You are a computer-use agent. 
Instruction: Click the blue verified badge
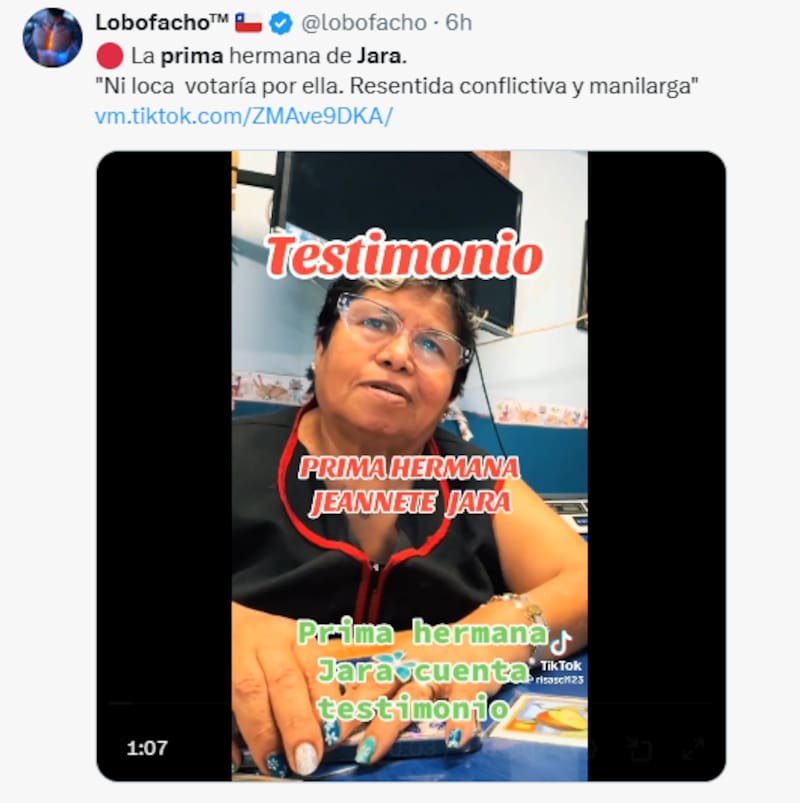(x=281, y=23)
